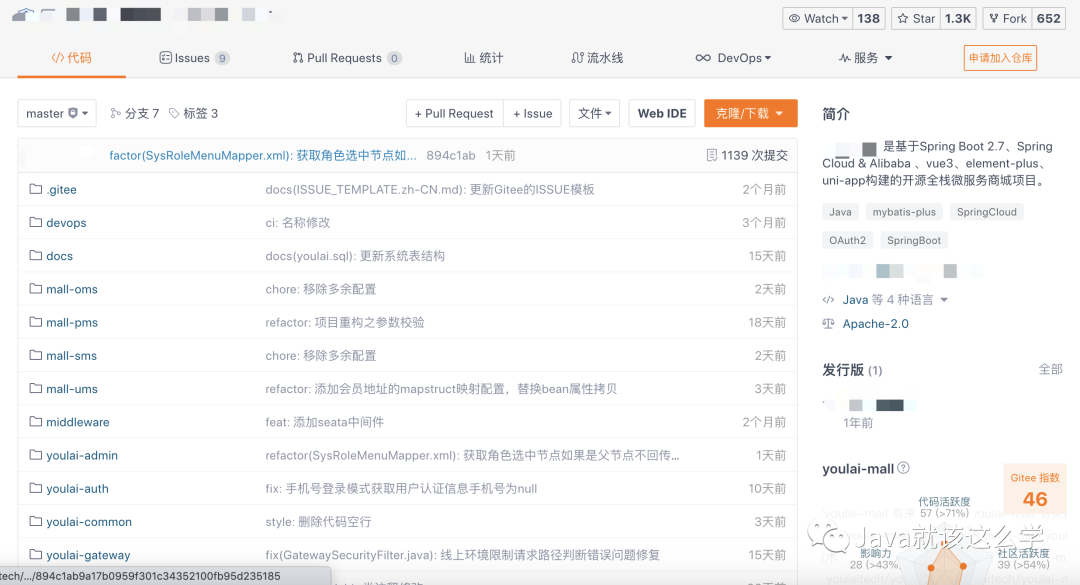Click the mall-oms folder icon
Image resolution: width=1080 pixels, height=585 pixels.
click(x=36, y=288)
